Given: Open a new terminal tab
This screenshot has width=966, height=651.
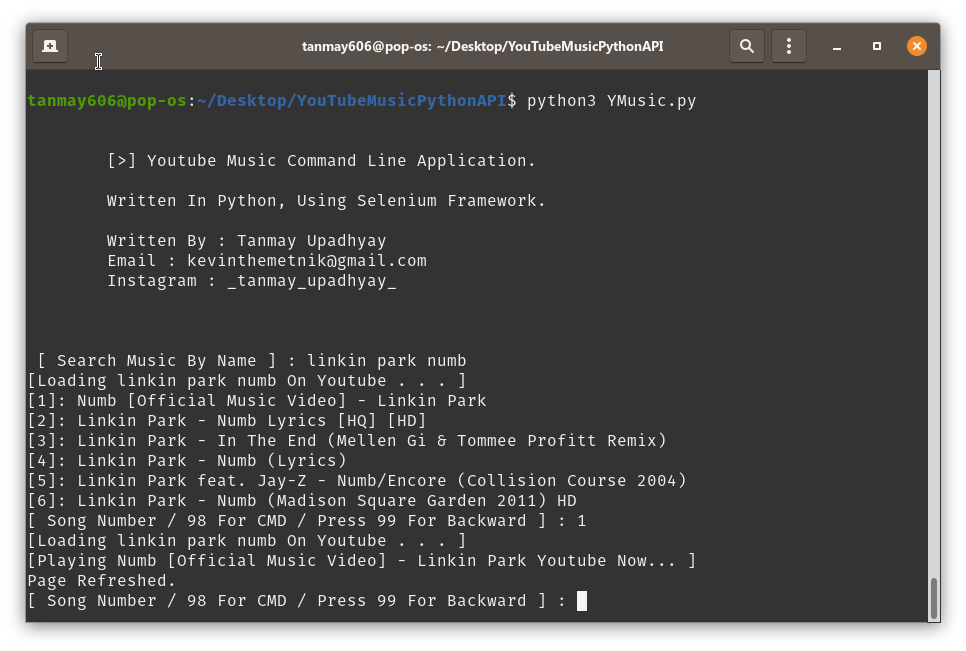Looking at the screenshot, I should pyautogui.click(x=50, y=46).
